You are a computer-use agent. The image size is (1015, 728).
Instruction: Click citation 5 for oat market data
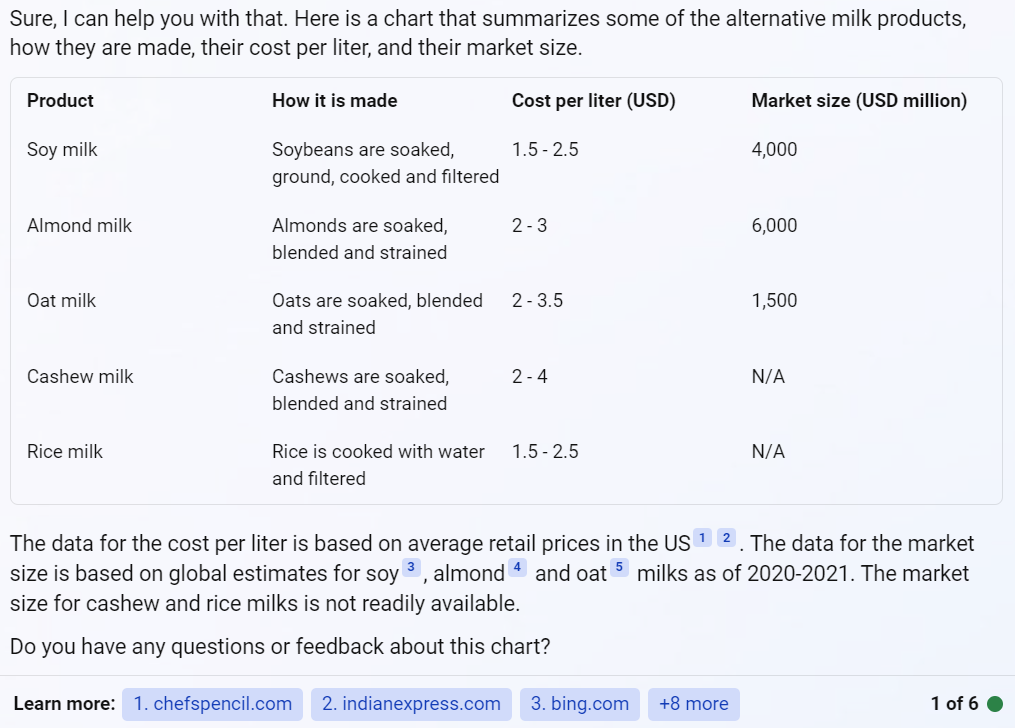click(x=620, y=568)
